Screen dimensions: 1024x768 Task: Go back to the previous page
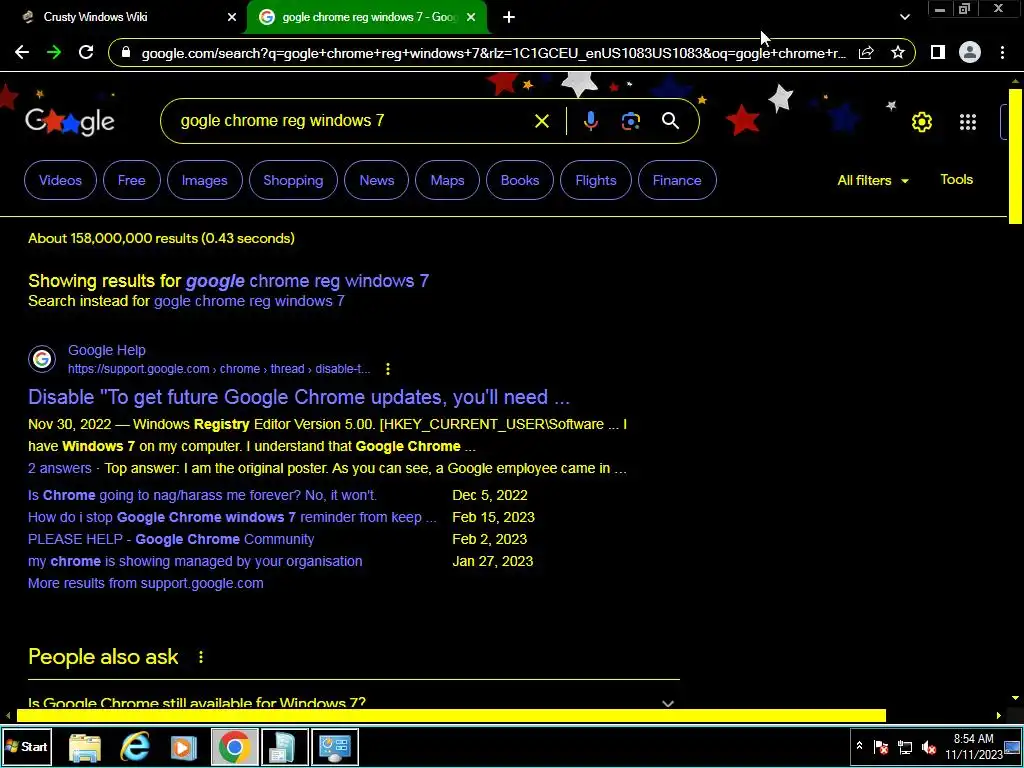22,52
